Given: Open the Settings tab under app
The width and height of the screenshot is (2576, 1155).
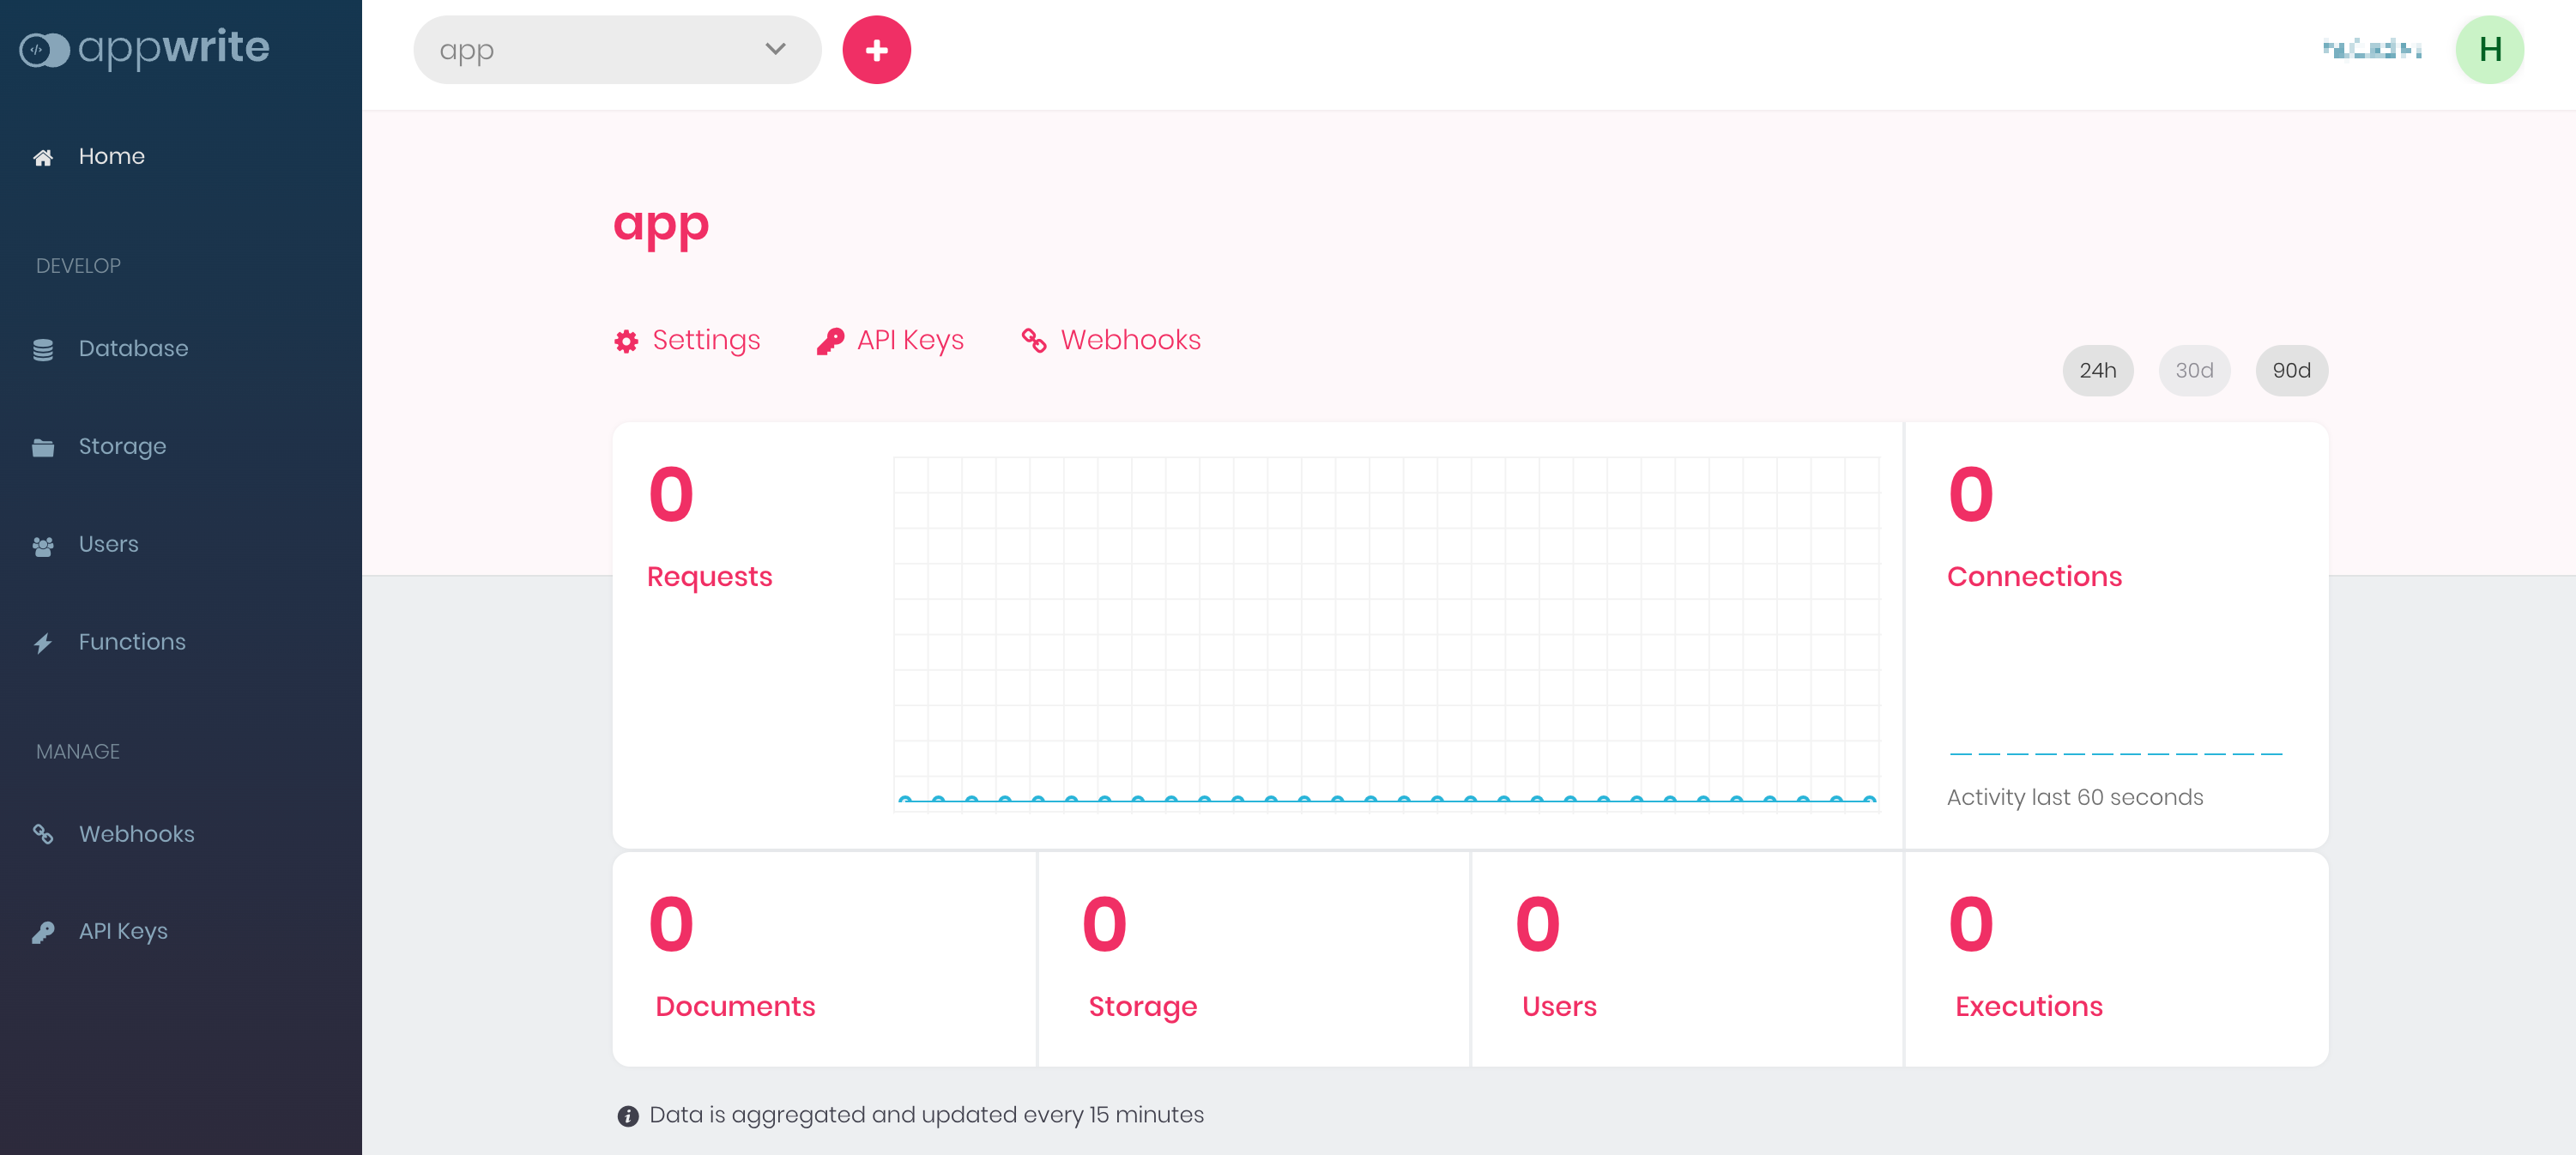Looking at the screenshot, I should pyautogui.click(x=687, y=340).
